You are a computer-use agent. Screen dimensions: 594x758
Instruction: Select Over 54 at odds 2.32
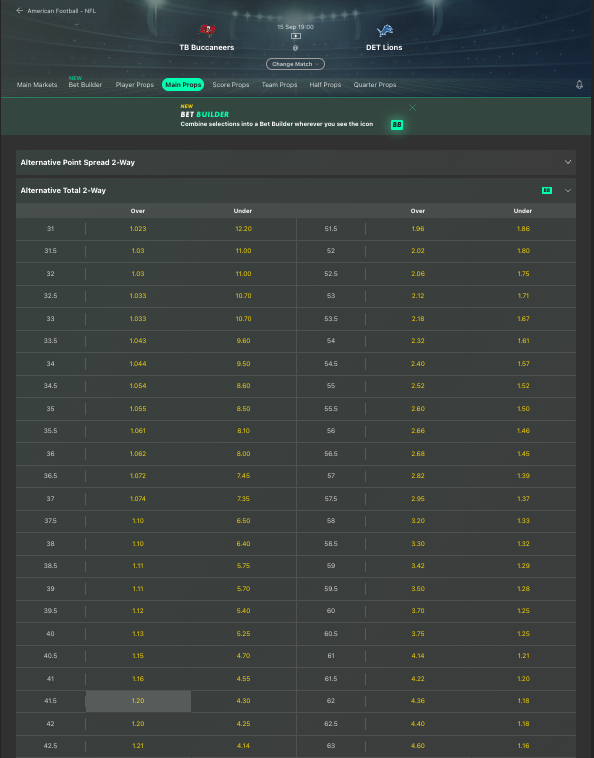point(418,341)
